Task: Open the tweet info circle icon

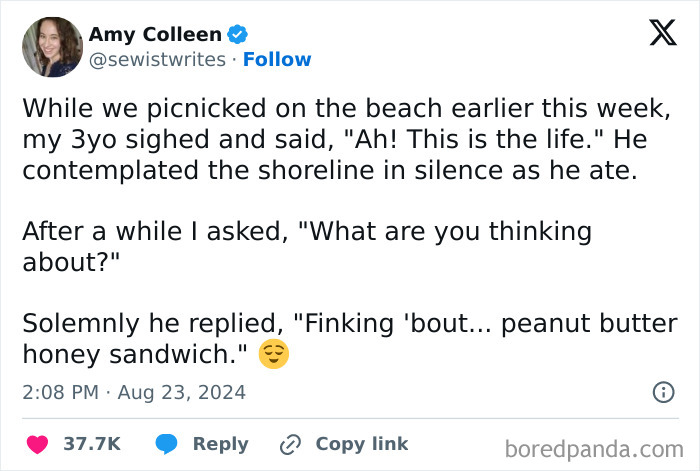Action: 662,393
